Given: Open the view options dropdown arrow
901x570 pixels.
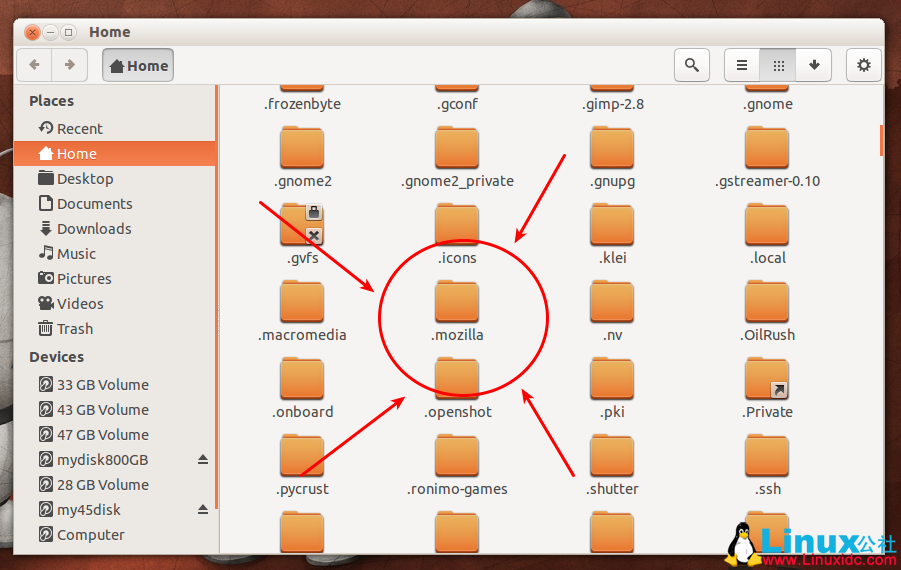Looking at the screenshot, I should tap(814, 65).
